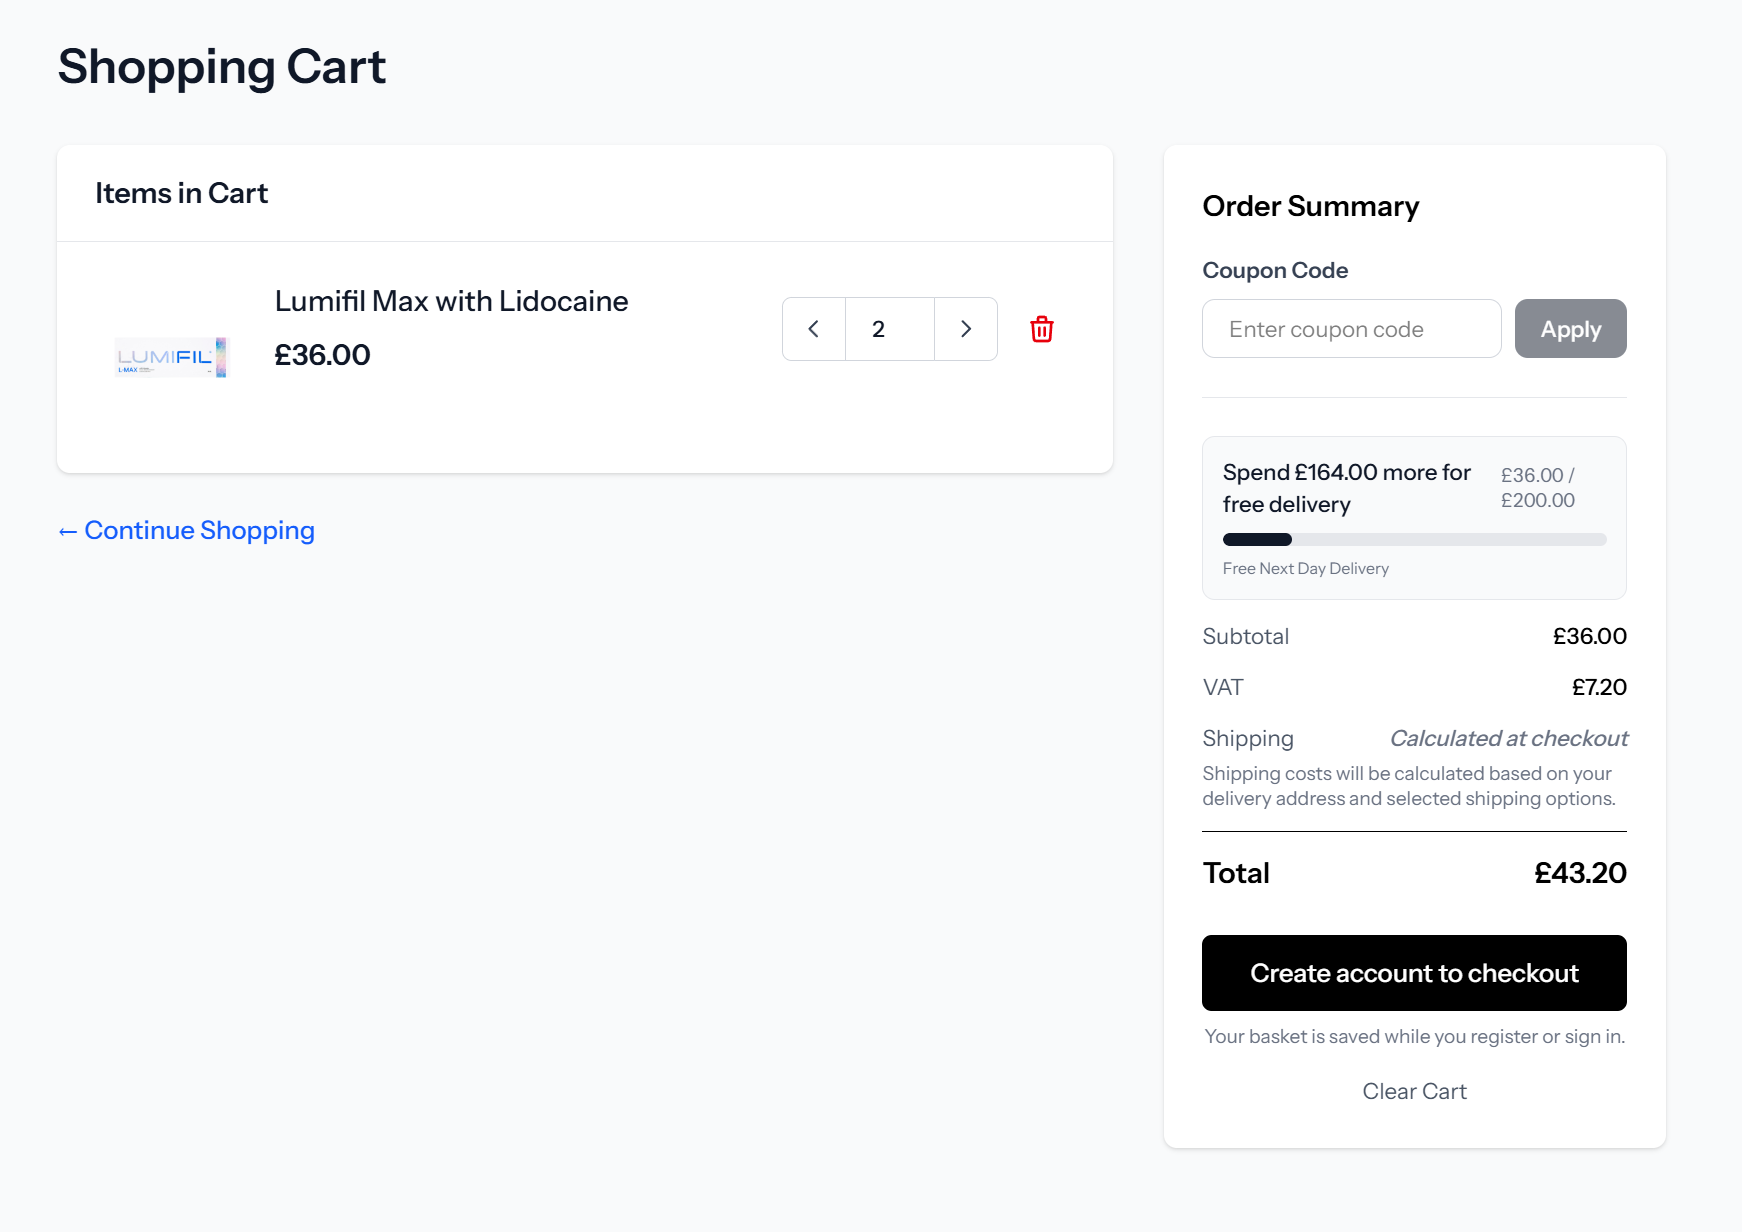This screenshot has height=1232, width=1742.
Task: Click the Shipping costs explanation note
Action: [1408, 786]
